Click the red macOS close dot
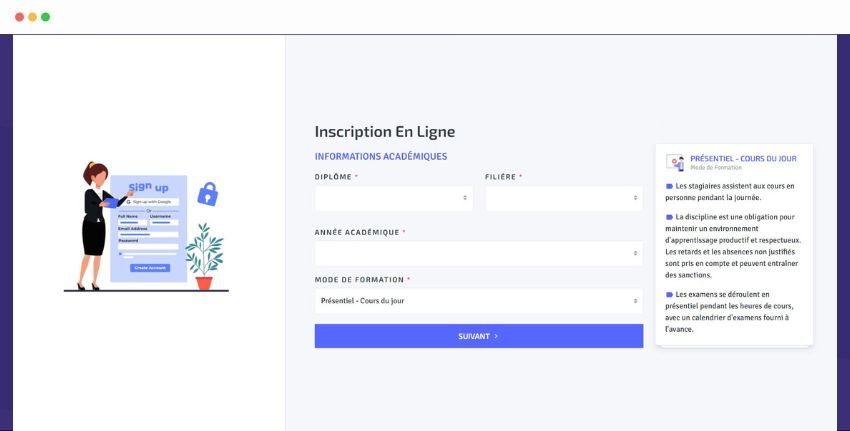Viewport: 850px width, 431px height. (x=20, y=17)
